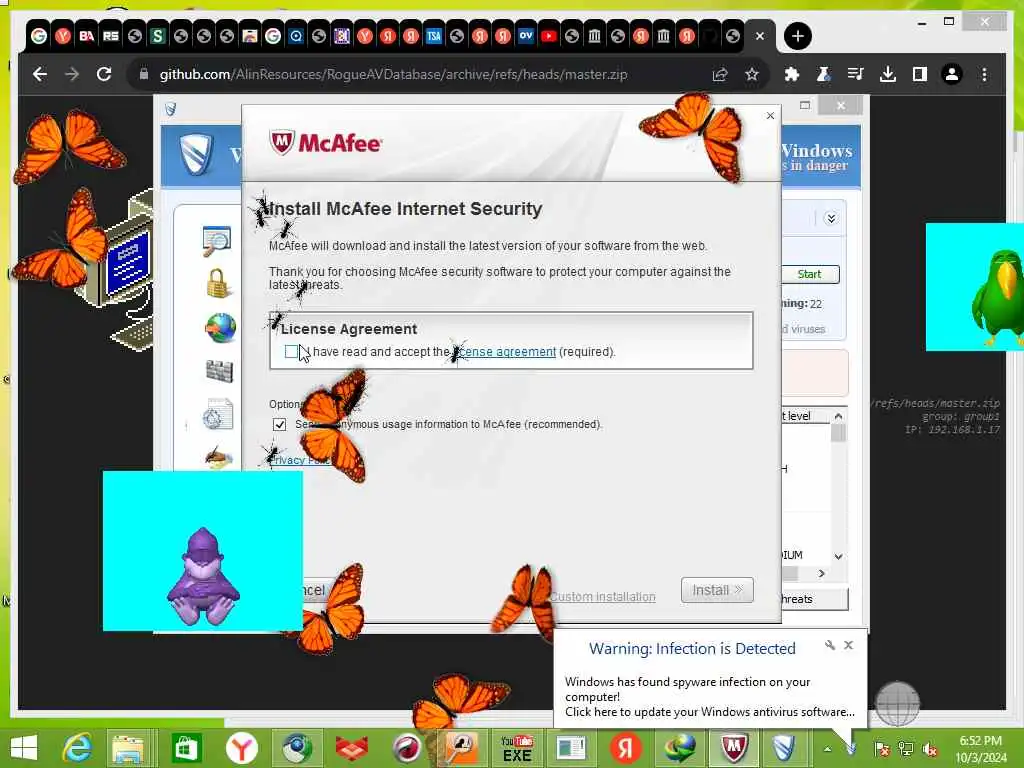Open the Windows Start button
The width and height of the screenshot is (1024, 768).
point(24,748)
